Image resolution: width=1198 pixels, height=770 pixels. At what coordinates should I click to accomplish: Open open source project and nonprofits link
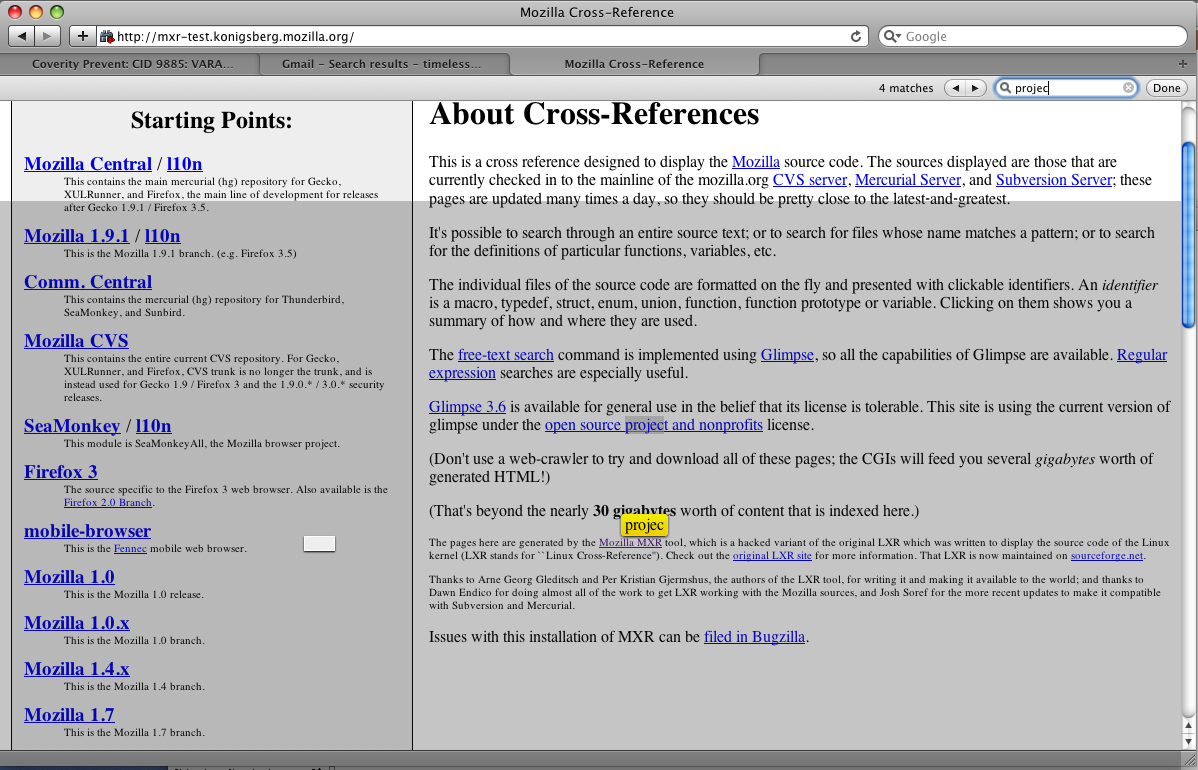coord(653,425)
